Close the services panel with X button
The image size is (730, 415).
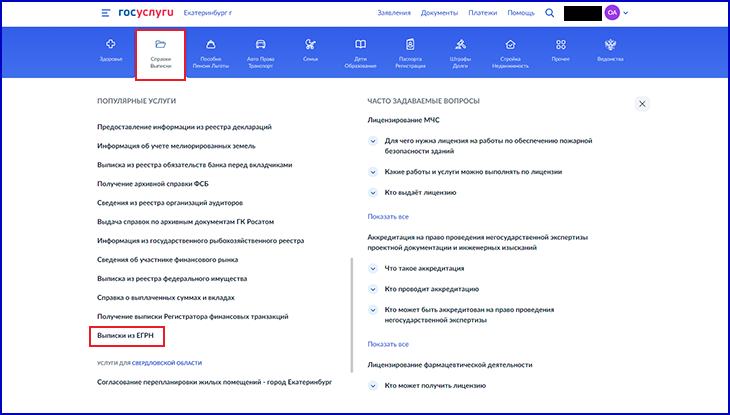point(642,103)
